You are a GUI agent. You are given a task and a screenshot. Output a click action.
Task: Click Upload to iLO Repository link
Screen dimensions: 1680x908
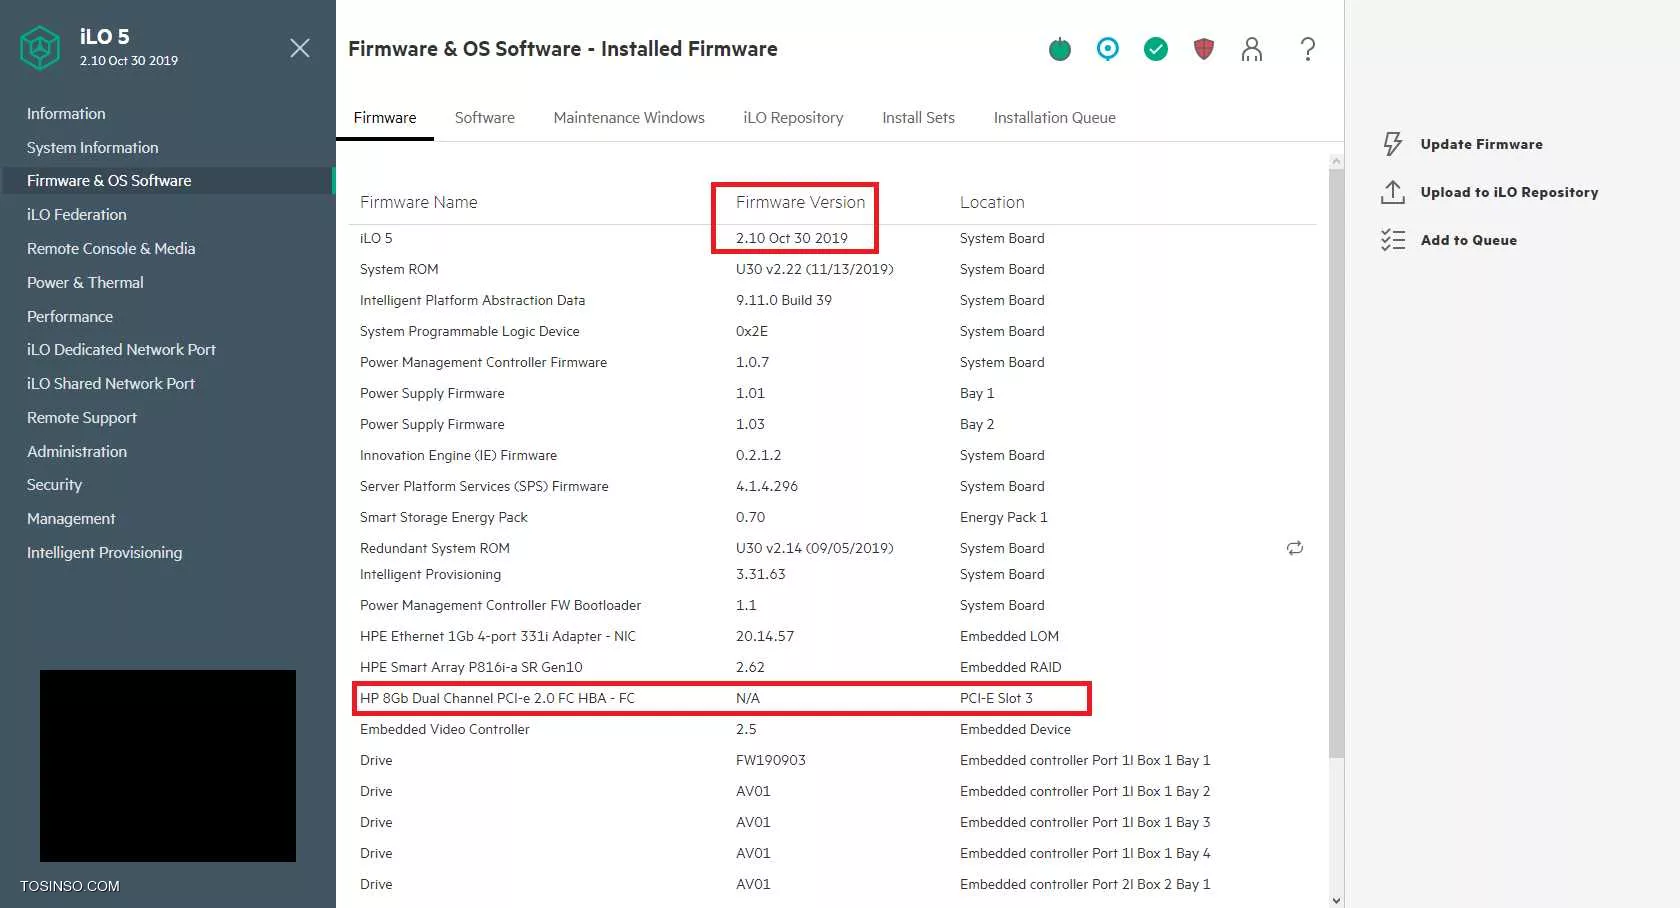1509,192
